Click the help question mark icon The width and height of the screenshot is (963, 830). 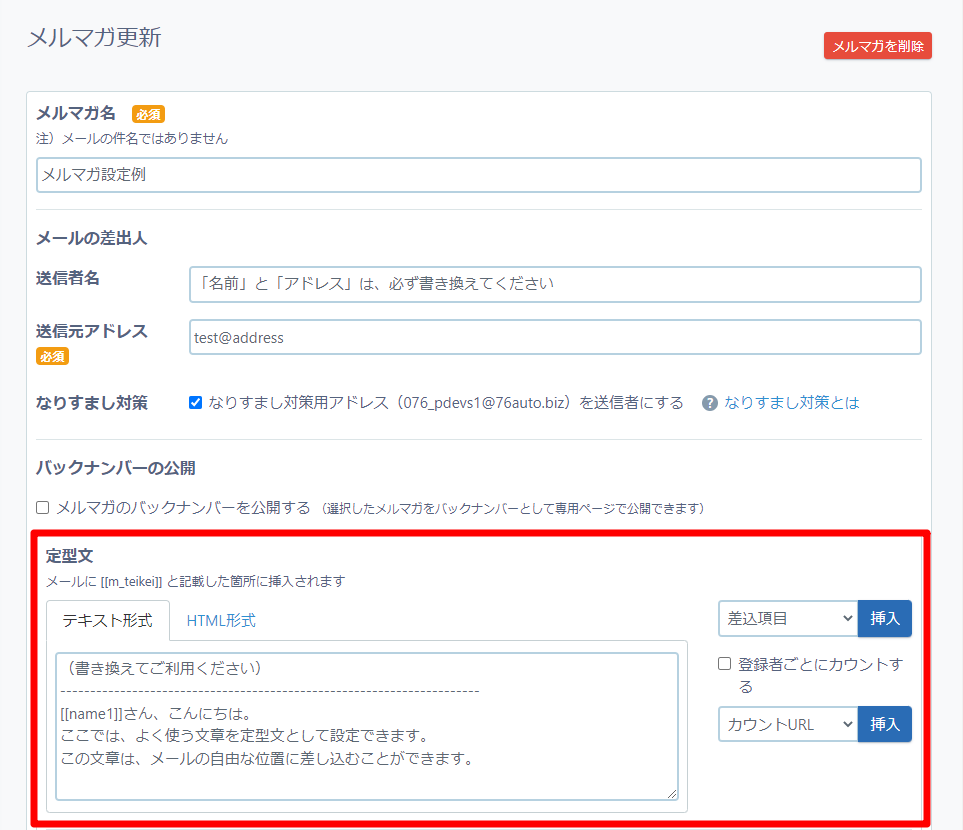point(710,403)
